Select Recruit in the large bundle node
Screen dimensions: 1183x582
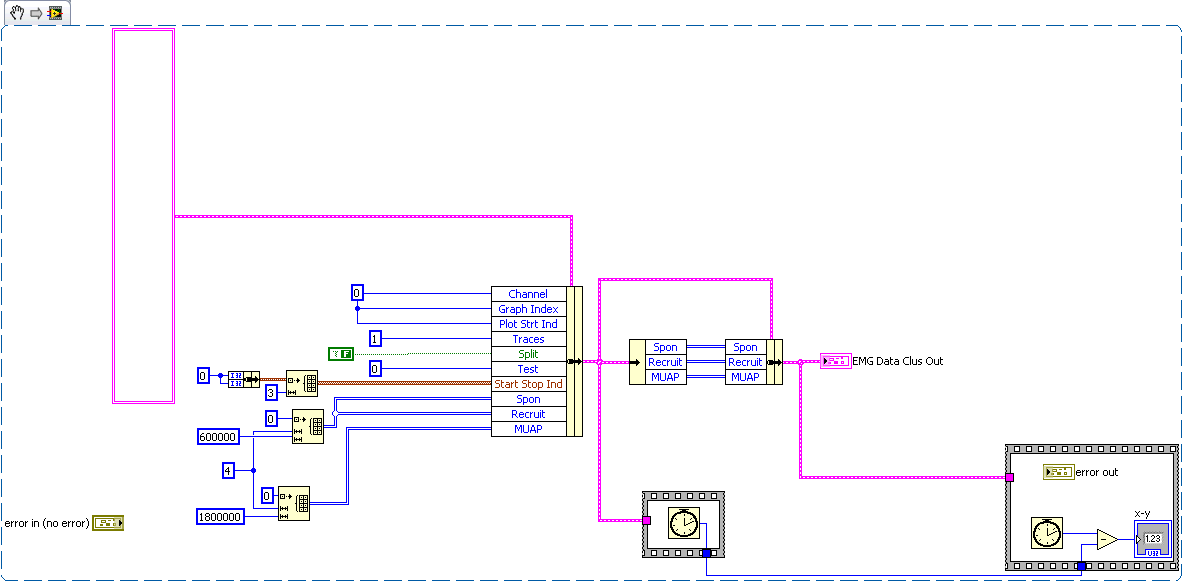click(528, 414)
